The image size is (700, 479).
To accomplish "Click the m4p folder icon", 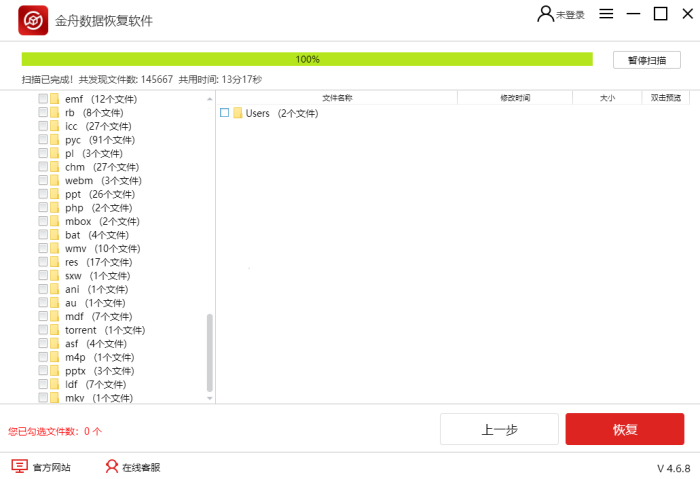I will (54, 357).
